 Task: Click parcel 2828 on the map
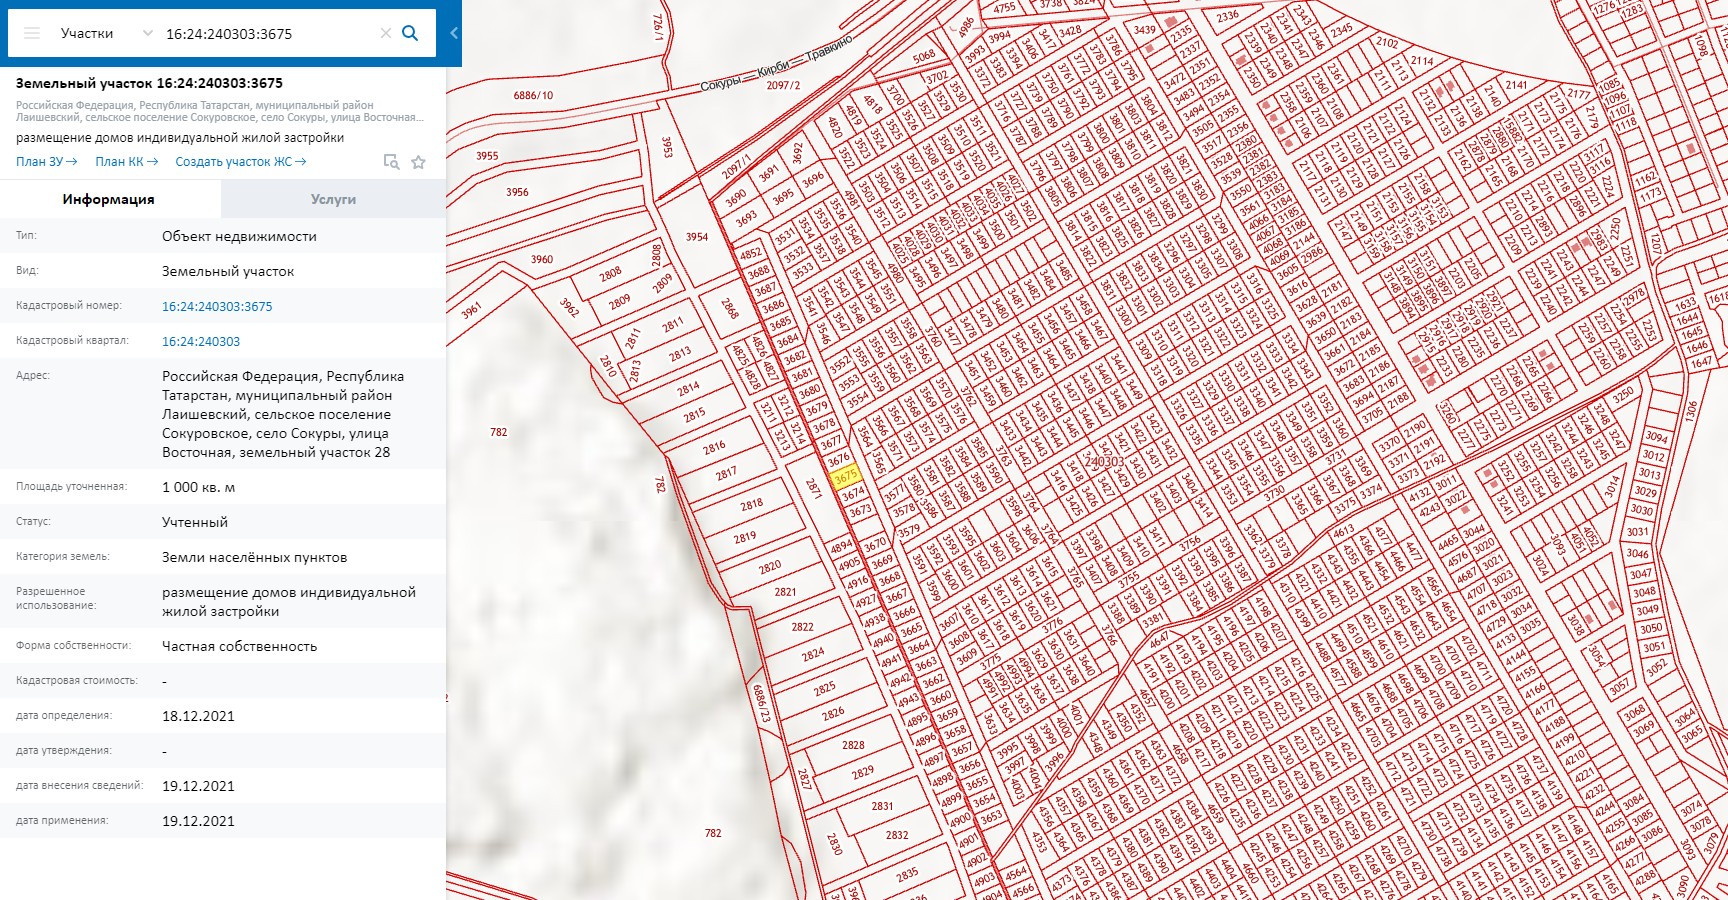pyautogui.click(x=853, y=745)
